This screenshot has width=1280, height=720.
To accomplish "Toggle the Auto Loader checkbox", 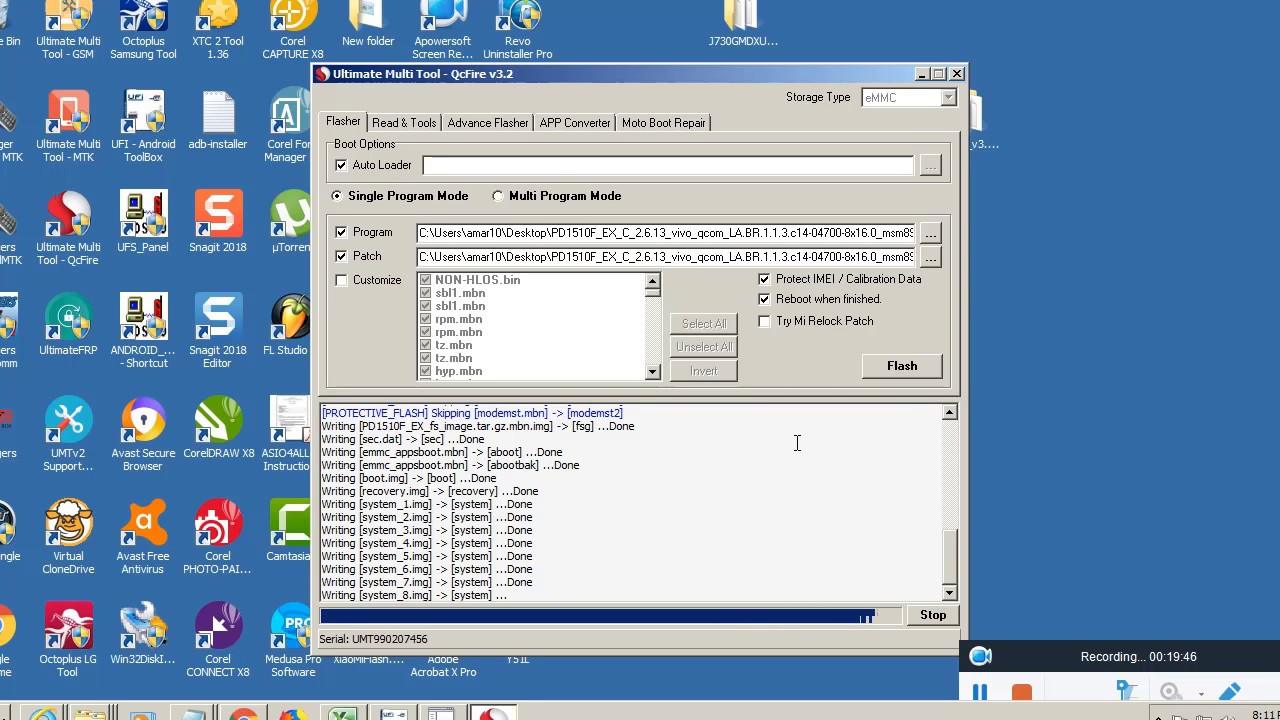I will 341,165.
